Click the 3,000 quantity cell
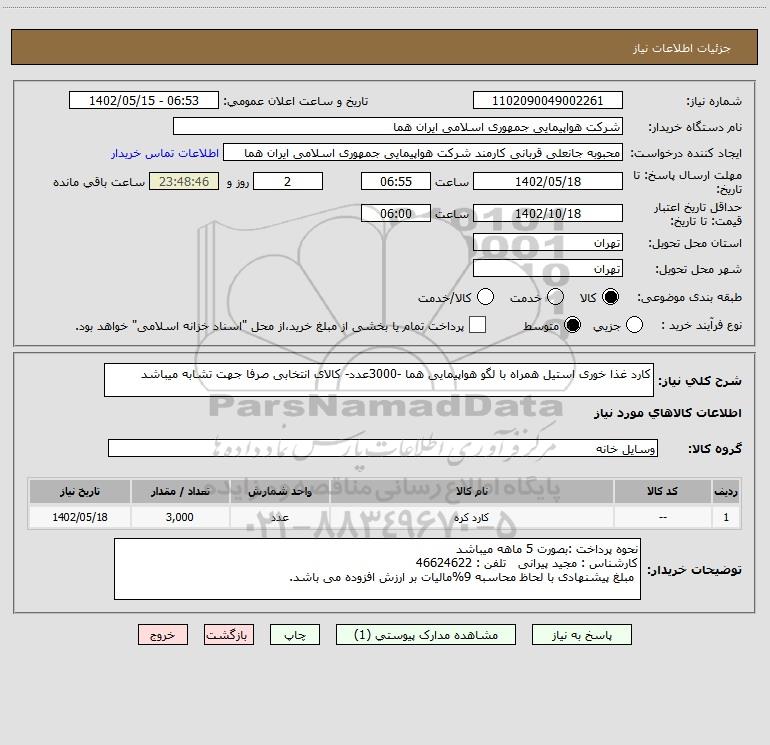 (x=180, y=517)
